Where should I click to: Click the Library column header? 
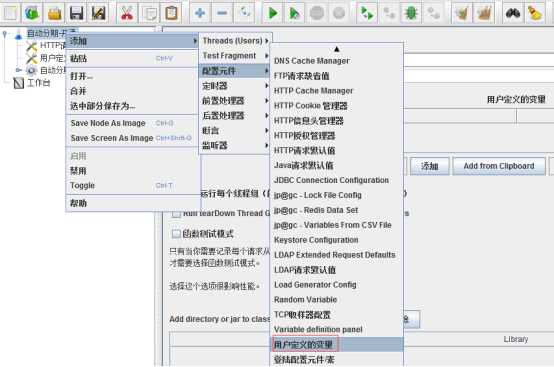point(515,339)
